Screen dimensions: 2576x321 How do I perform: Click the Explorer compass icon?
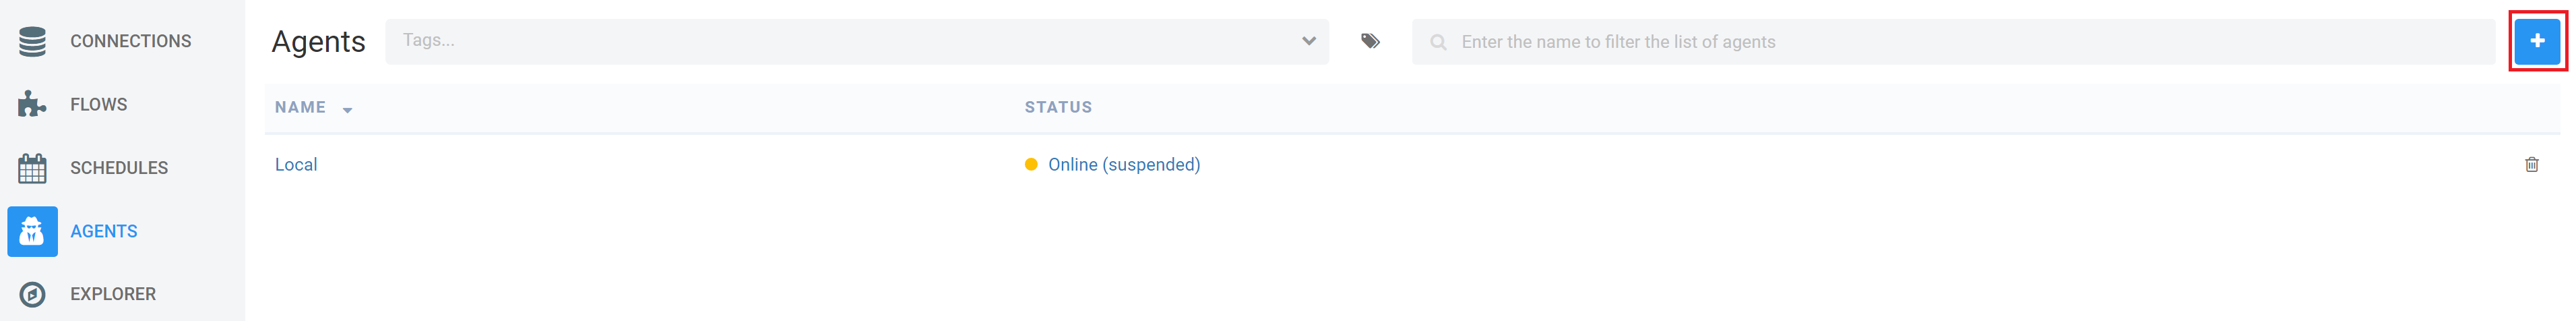tap(32, 294)
